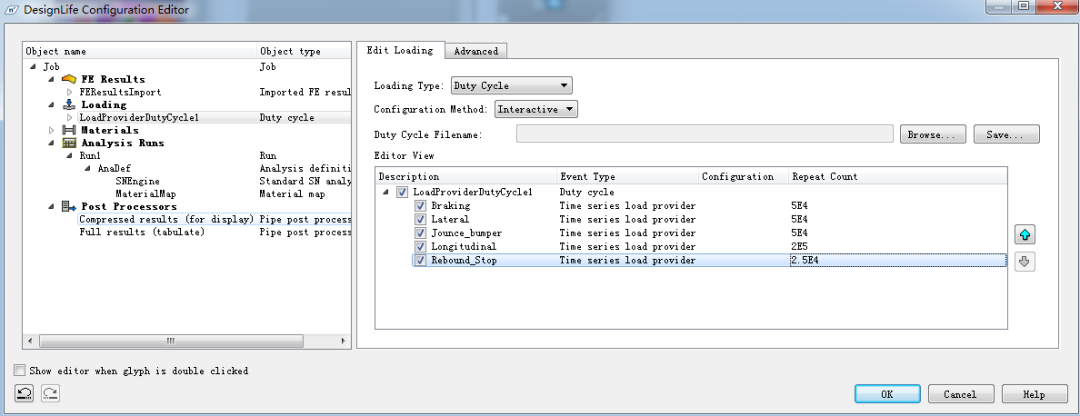Image resolution: width=1080 pixels, height=416 pixels.
Task: Enable Show editor when glyph is double clicked
Action: (19, 371)
